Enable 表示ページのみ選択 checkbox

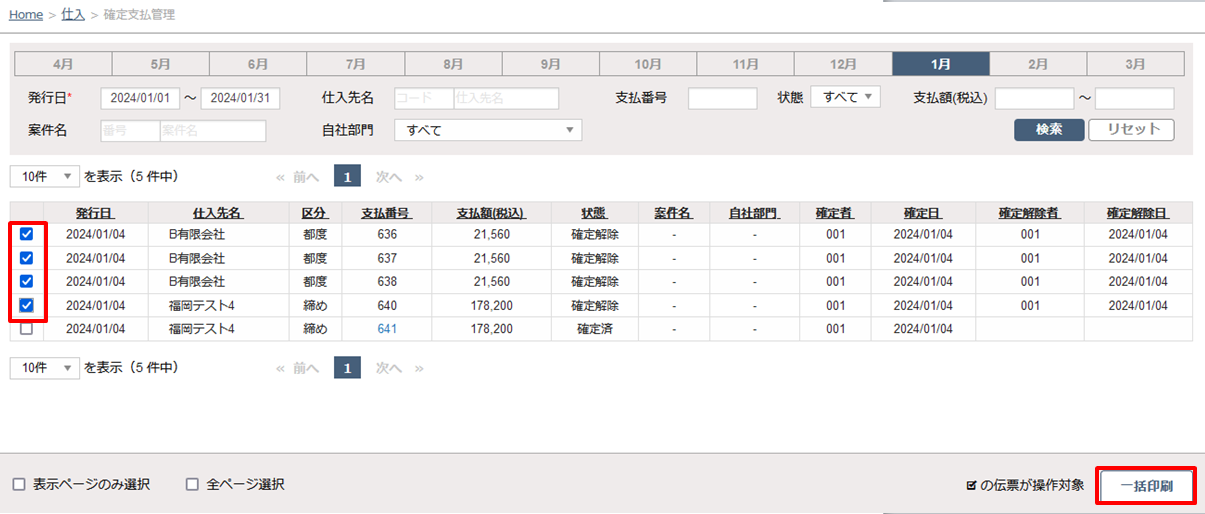click(19, 485)
